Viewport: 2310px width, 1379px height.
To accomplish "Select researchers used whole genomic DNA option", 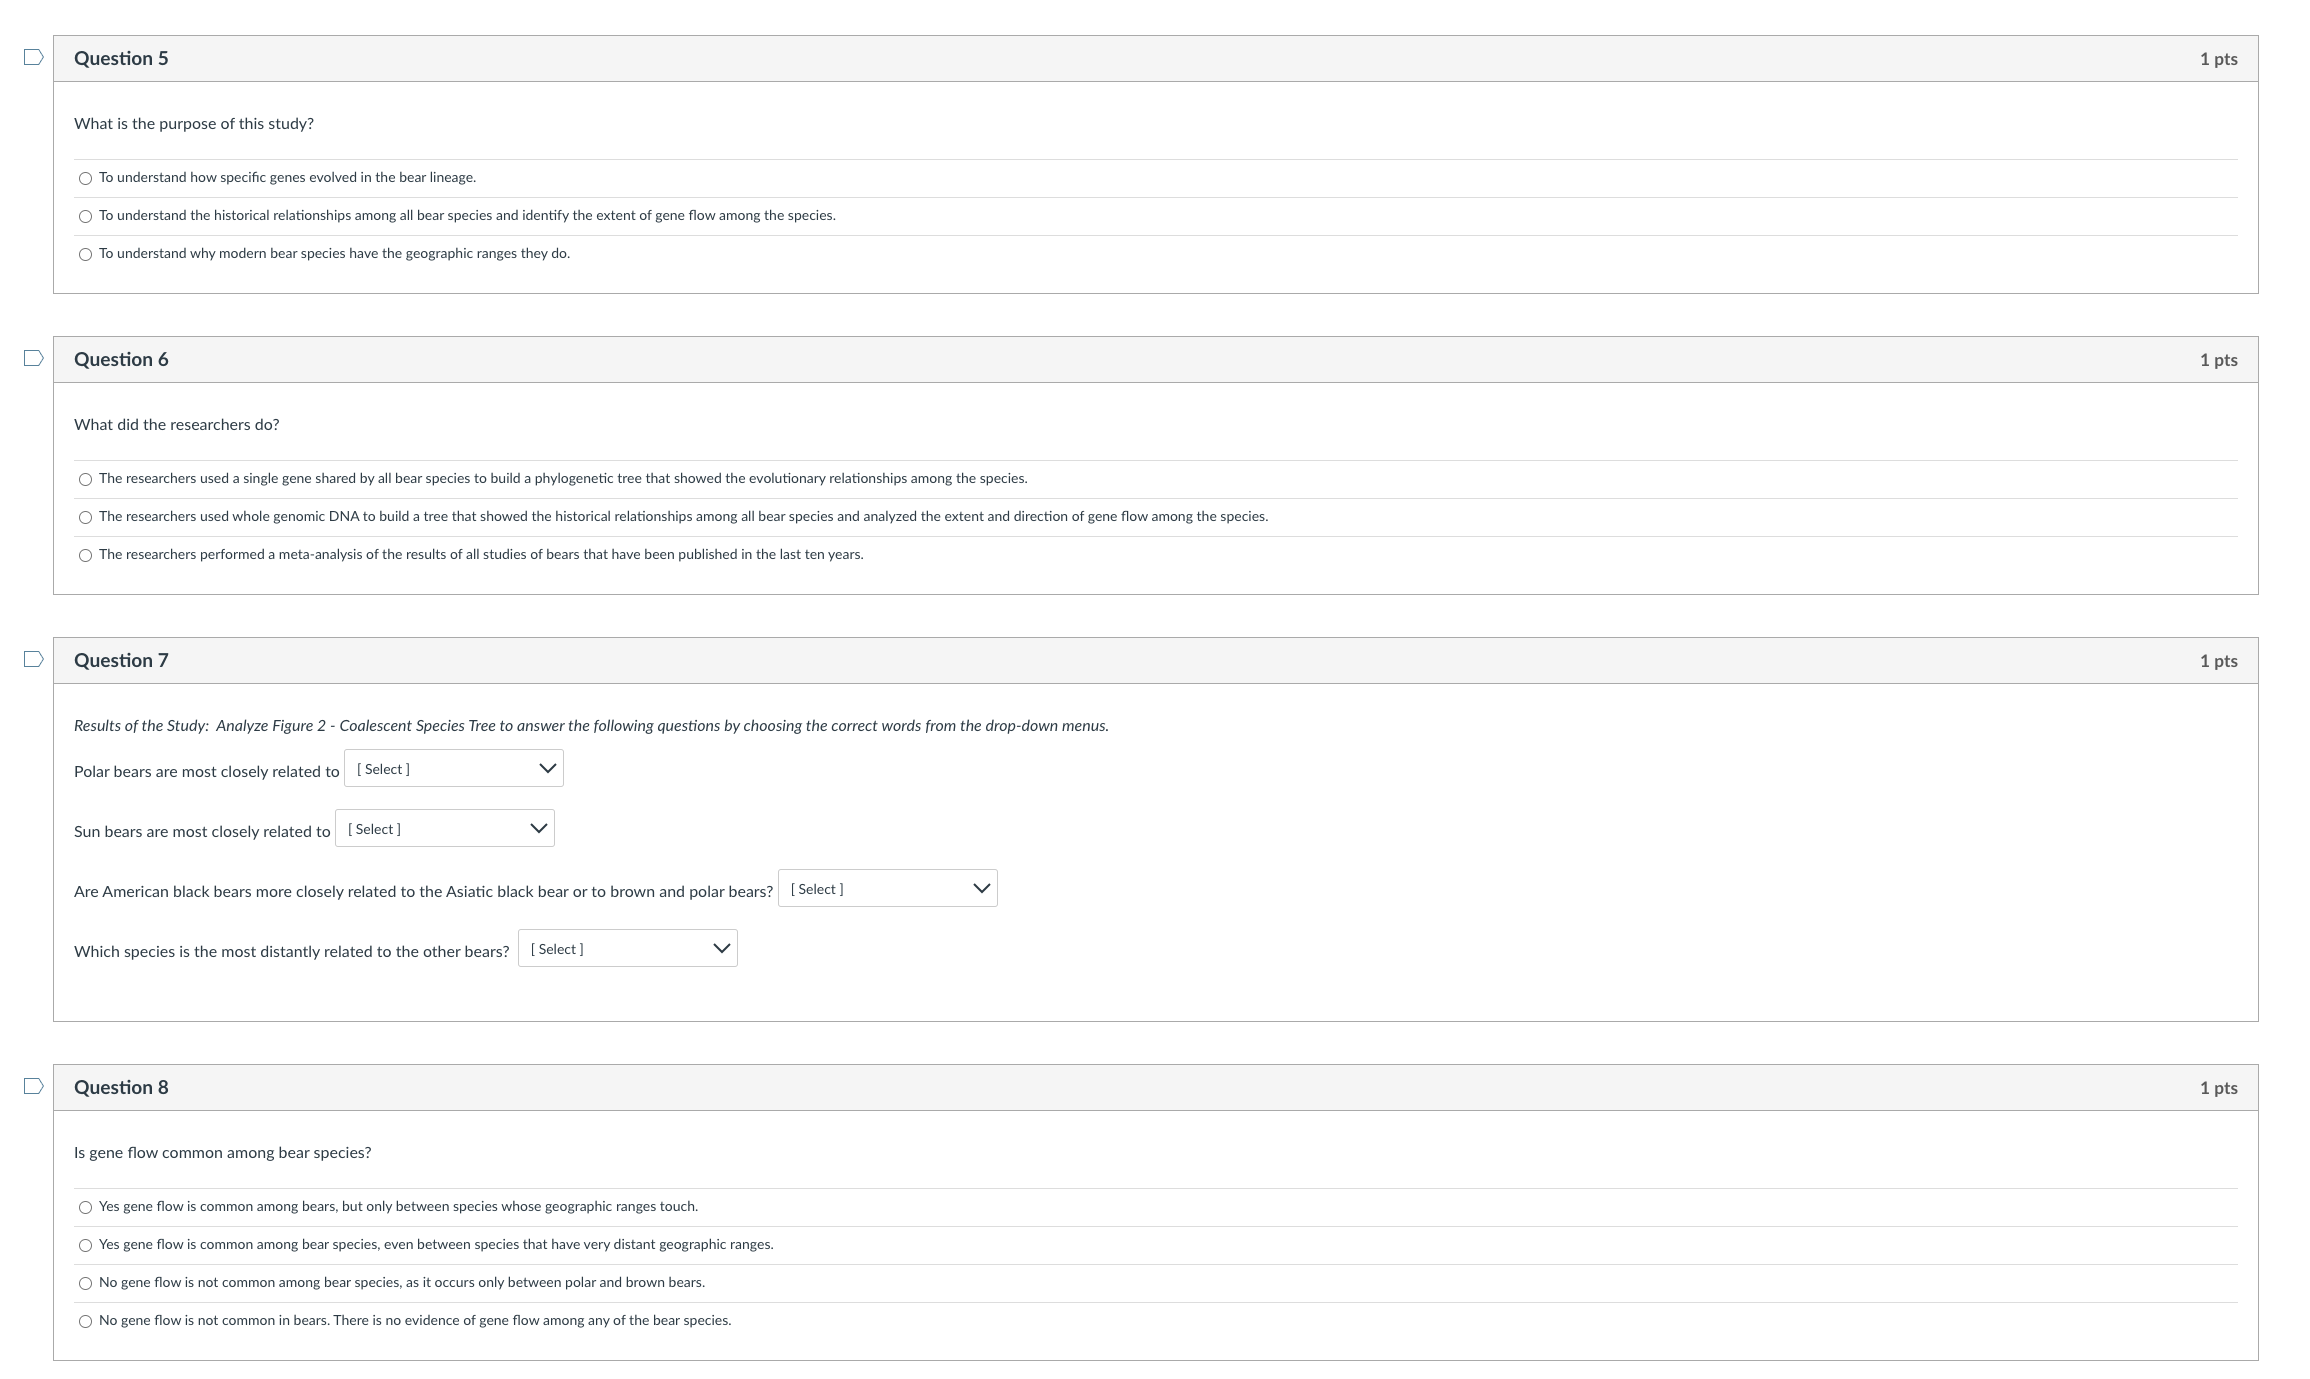I will tap(85, 515).
